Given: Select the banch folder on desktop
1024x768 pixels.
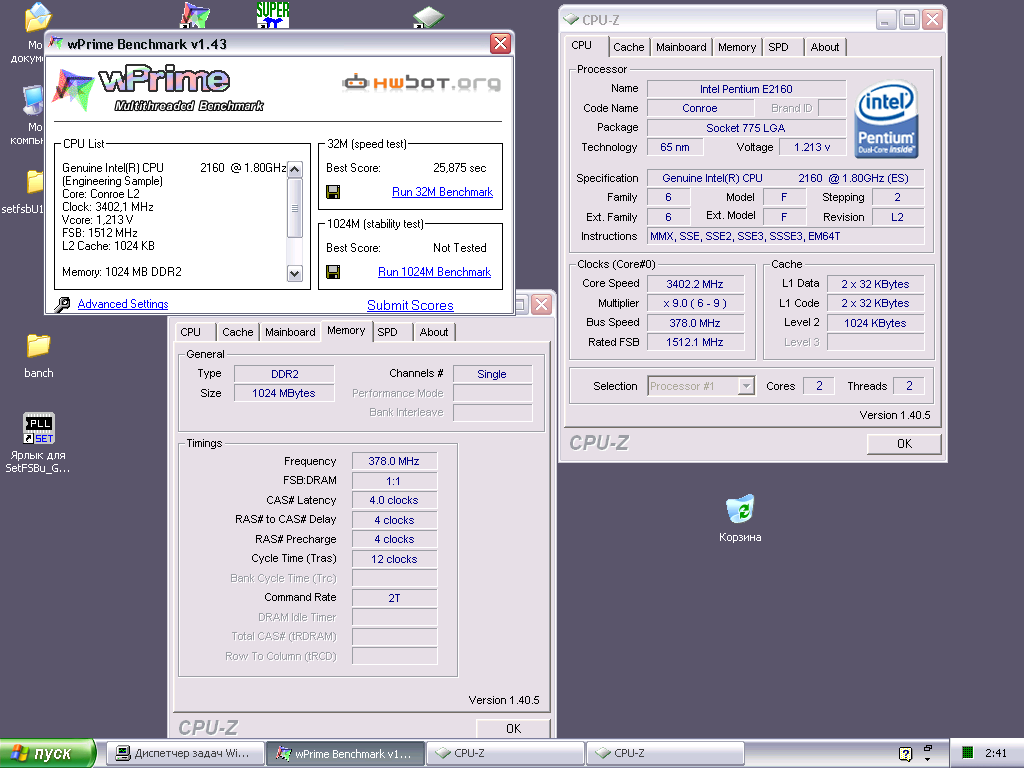Looking at the screenshot, I should click(39, 345).
